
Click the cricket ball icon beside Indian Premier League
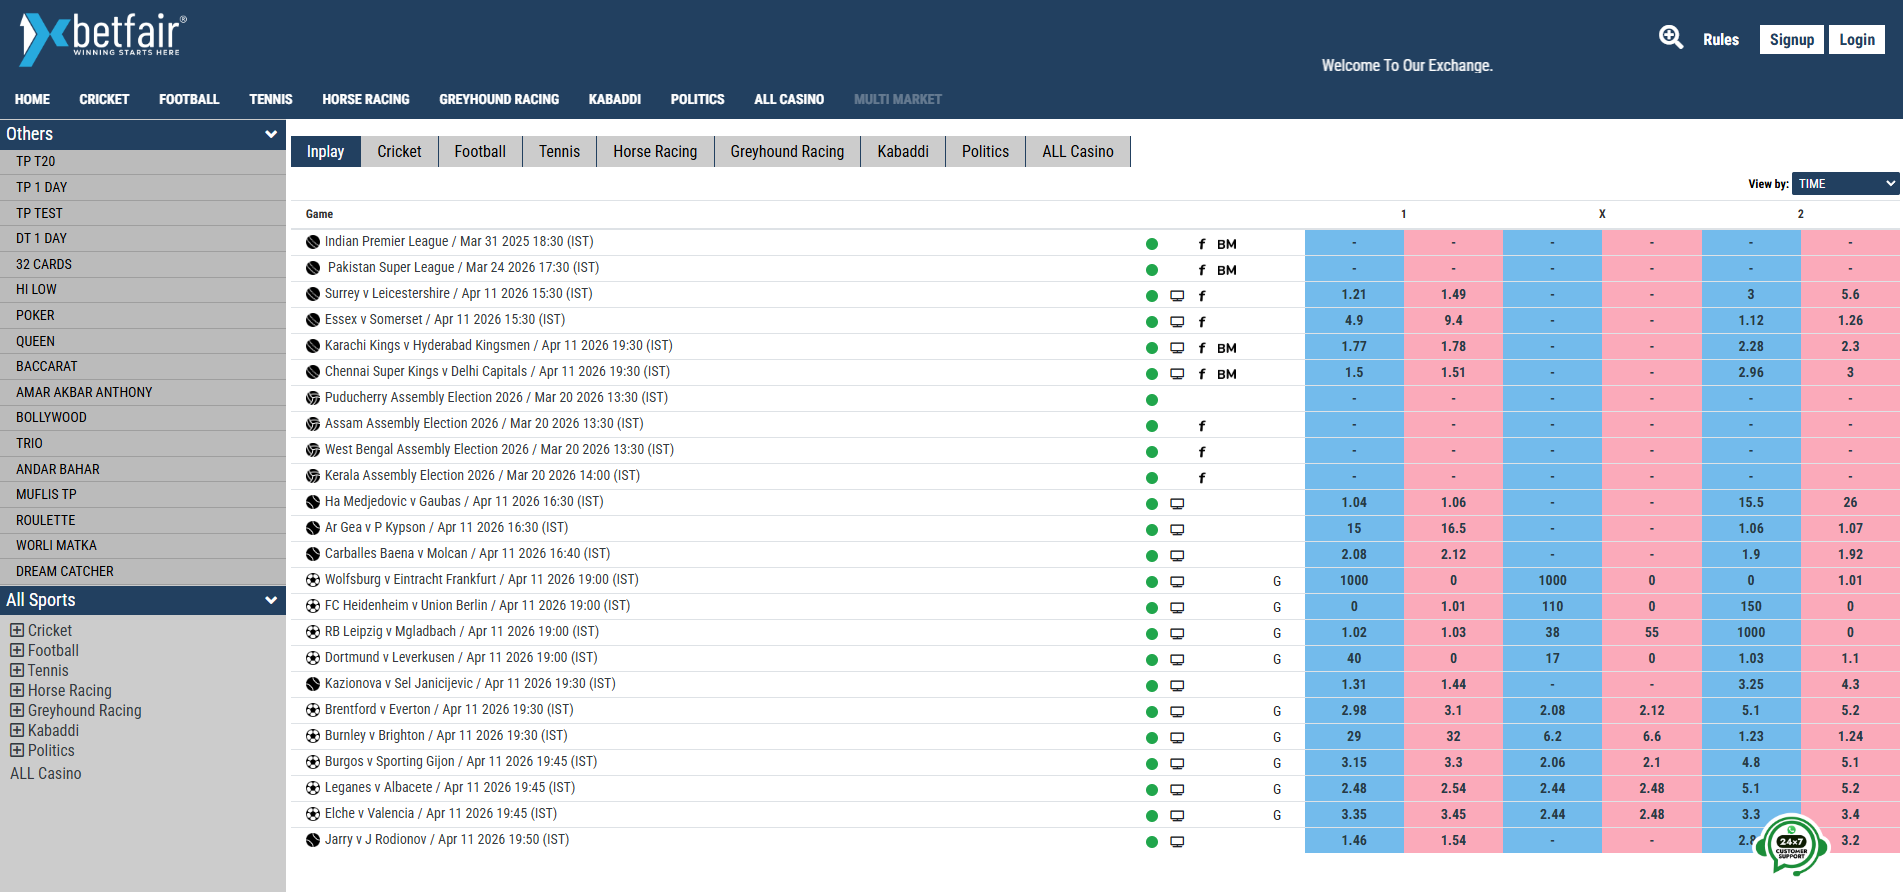313,242
